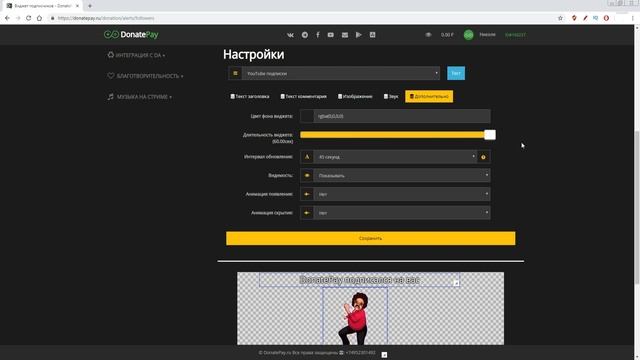
Task: Select the Дополнительно tab
Action: coord(429,97)
